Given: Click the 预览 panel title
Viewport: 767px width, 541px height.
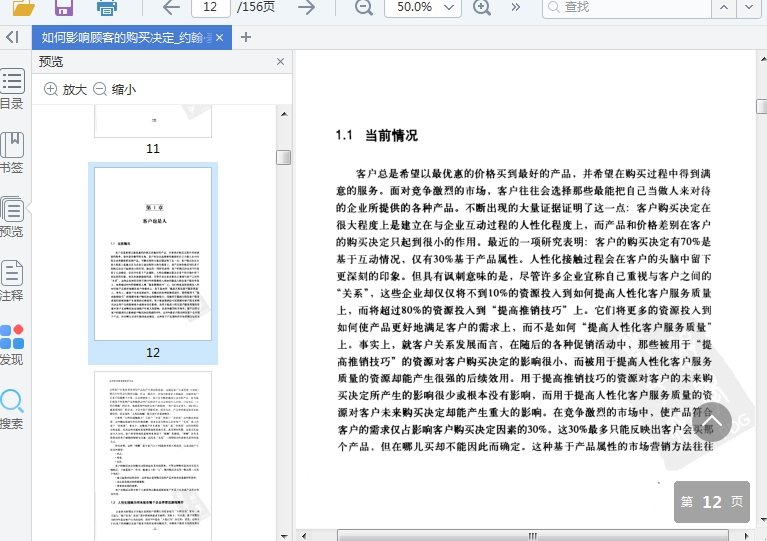Looking at the screenshot, I should pos(51,62).
